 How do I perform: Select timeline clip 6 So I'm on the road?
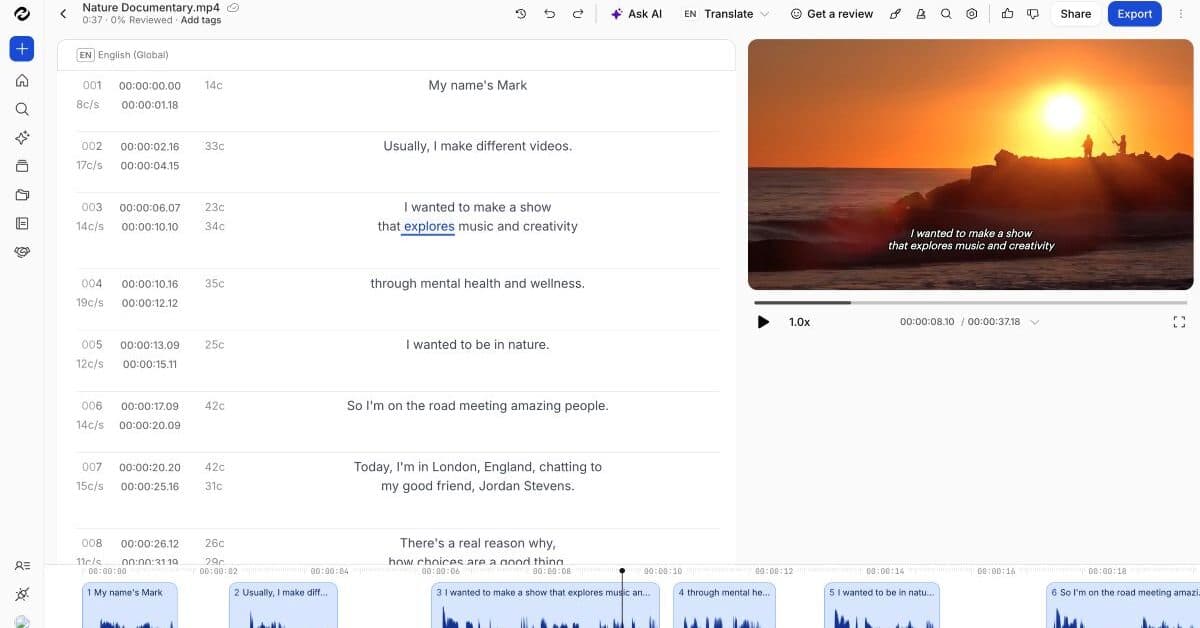point(1123,605)
